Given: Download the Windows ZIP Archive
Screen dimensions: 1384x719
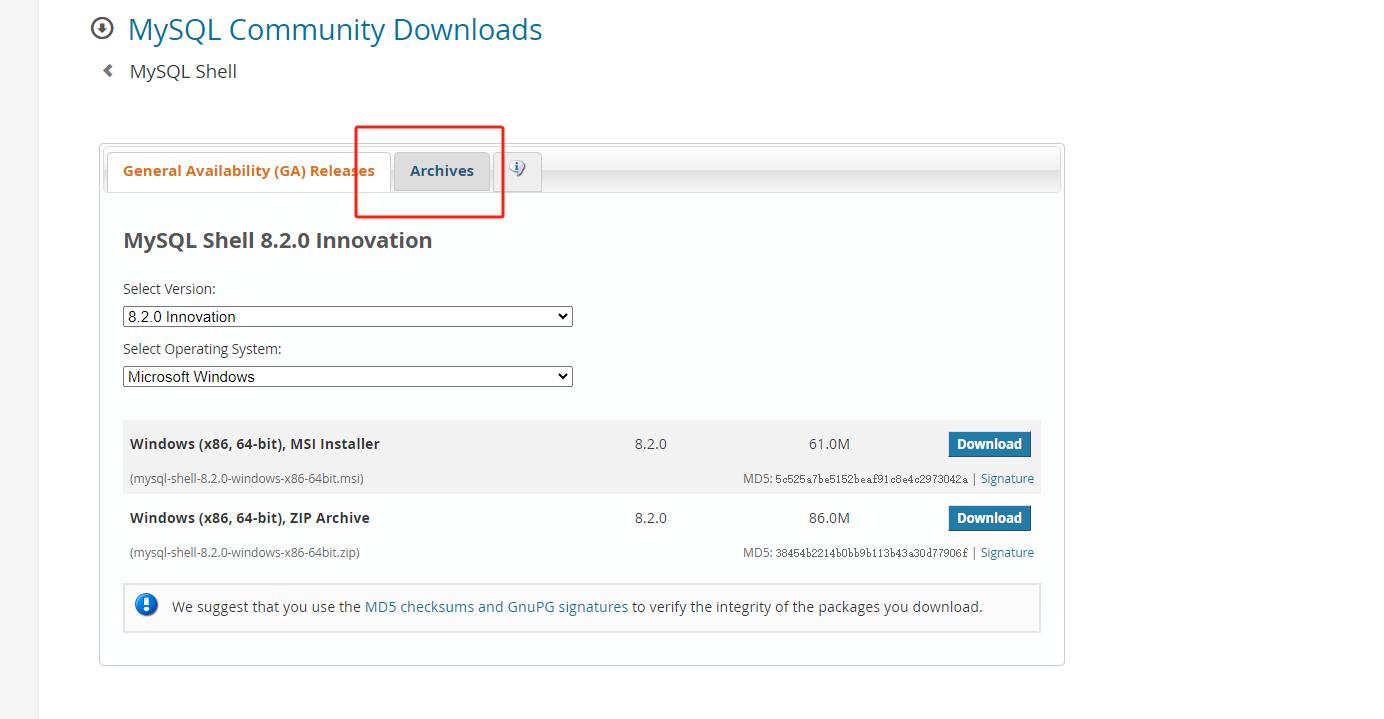Looking at the screenshot, I should [x=989, y=518].
